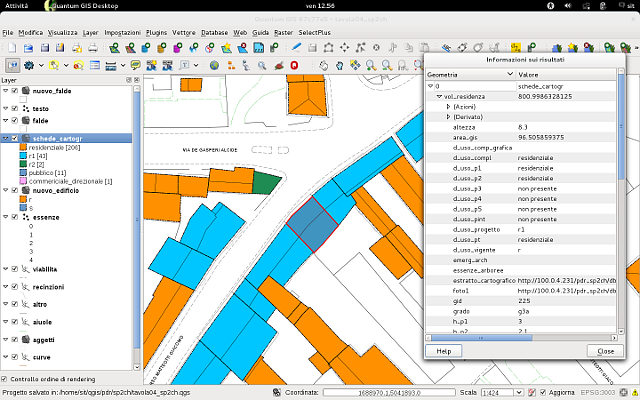Image resolution: width=640 pixels, height=400 pixels.
Task: Toggle Controllo ordine di rendering checkbox
Action: [5, 380]
